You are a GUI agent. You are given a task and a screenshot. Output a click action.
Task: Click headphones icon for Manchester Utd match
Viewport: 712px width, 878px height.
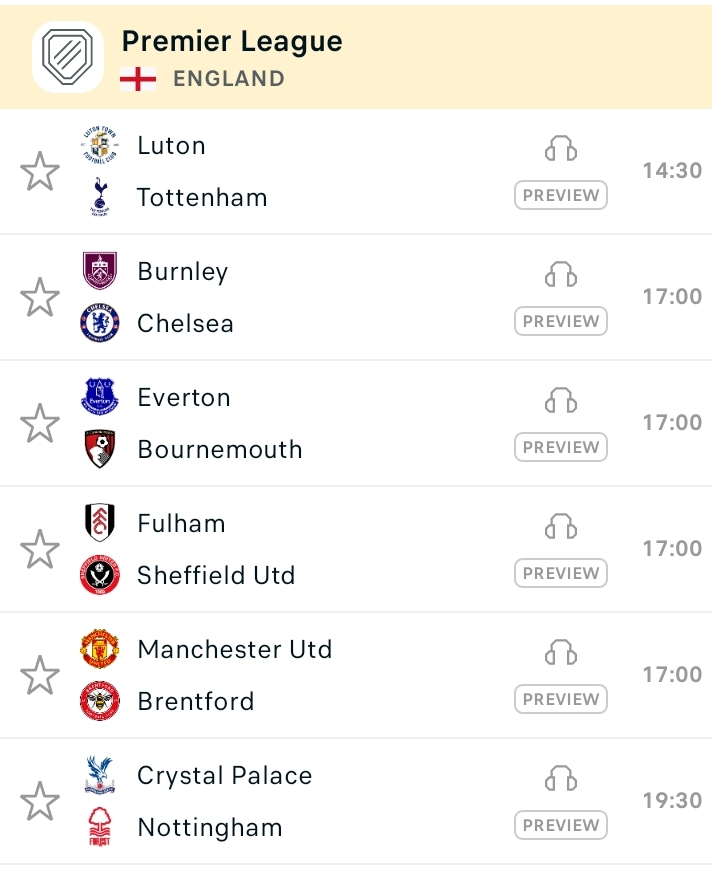(561, 652)
